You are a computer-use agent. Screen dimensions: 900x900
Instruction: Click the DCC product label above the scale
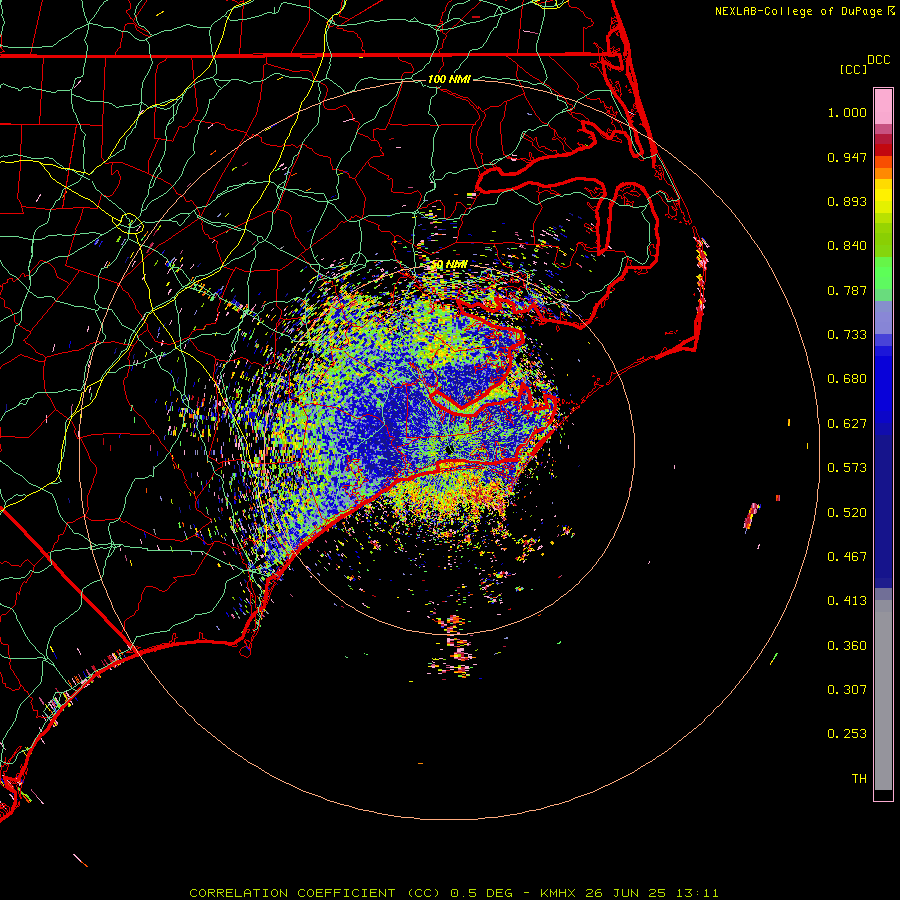pyautogui.click(x=878, y=60)
